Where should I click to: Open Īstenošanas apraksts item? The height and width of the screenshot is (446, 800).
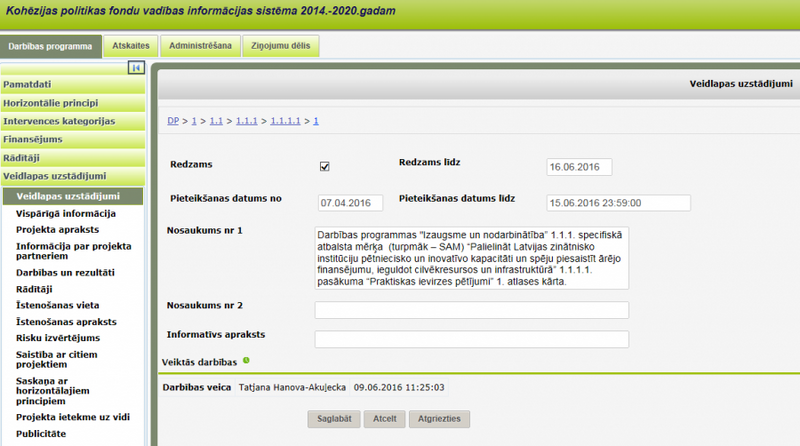(66, 321)
